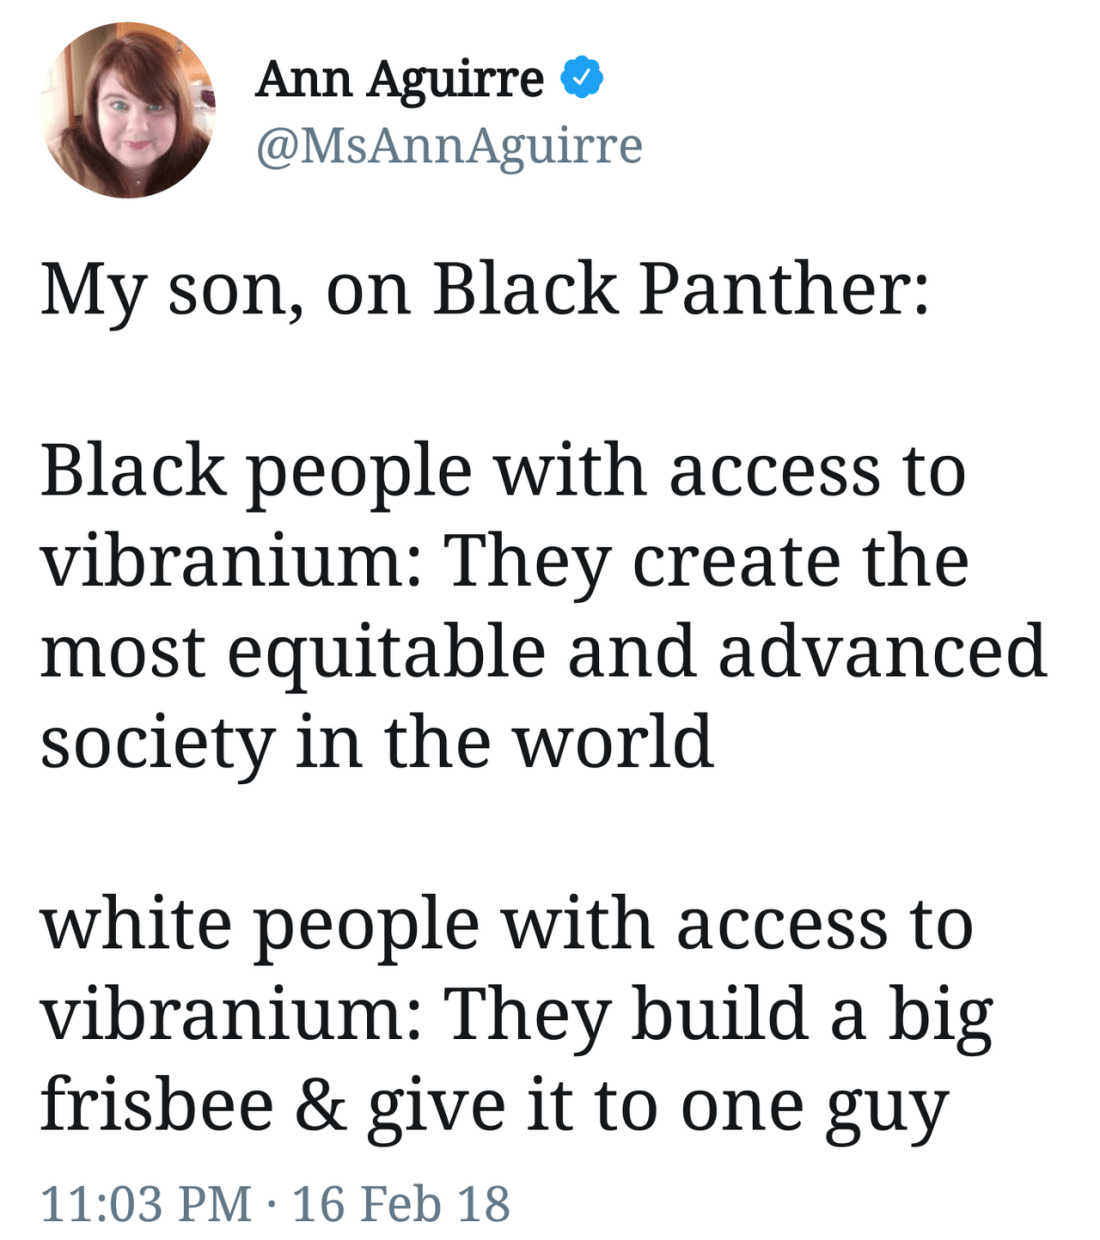The height and width of the screenshot is (1240, 1100).
Task: Click the display name Ann Aguirre
Action: (399, 78)
